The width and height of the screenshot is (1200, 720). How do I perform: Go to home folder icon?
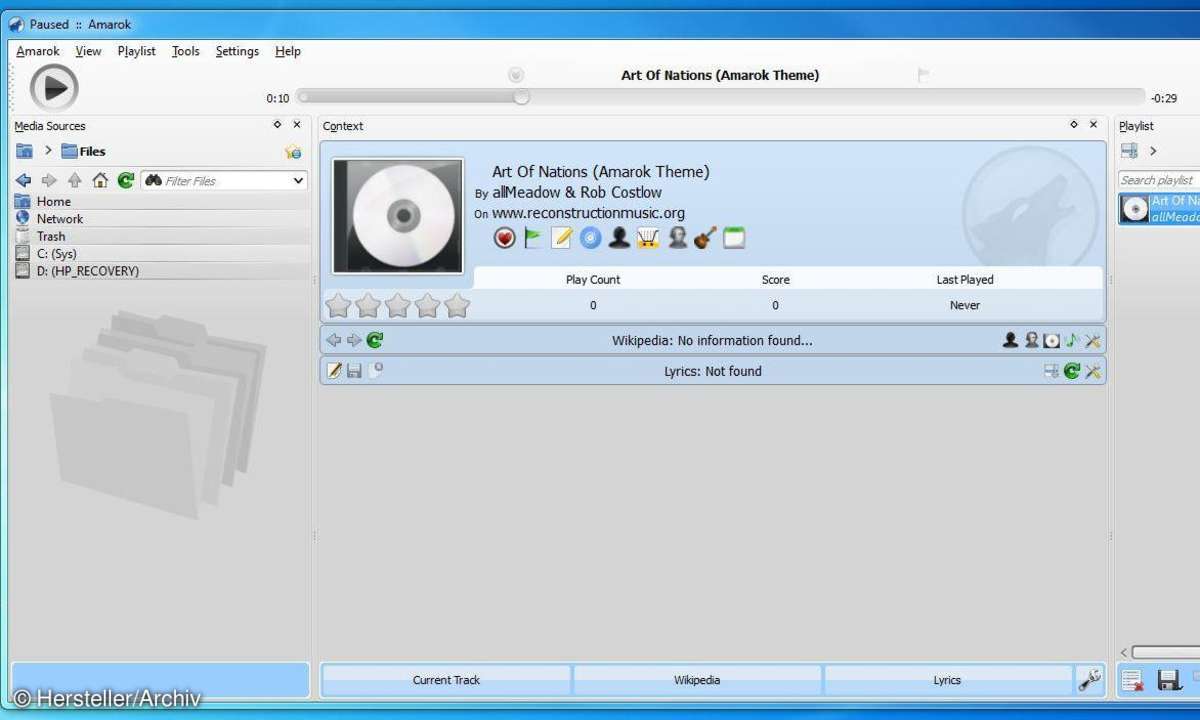[100, 180]
